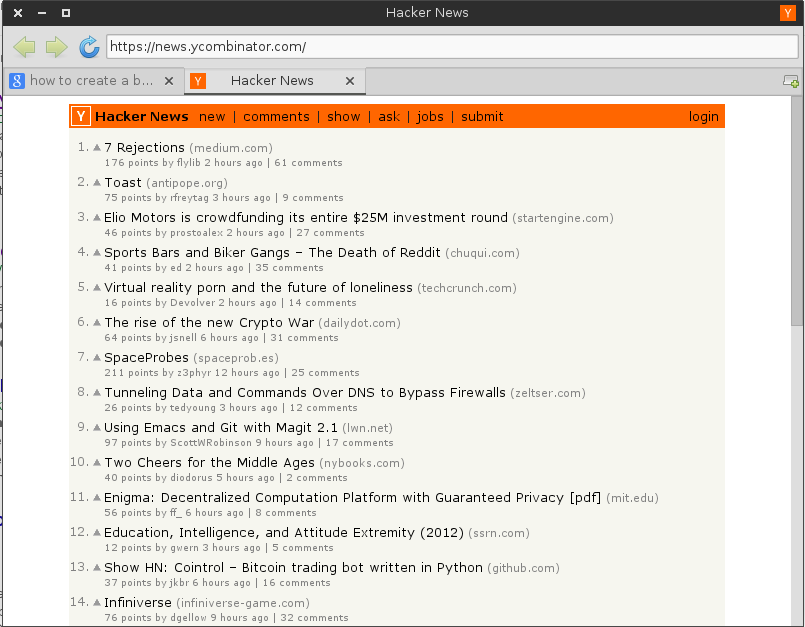The image size is (805, 627).
Task: Upvote 'Two Cheers for the Middle Ages'
Action: tap(97, 462)
